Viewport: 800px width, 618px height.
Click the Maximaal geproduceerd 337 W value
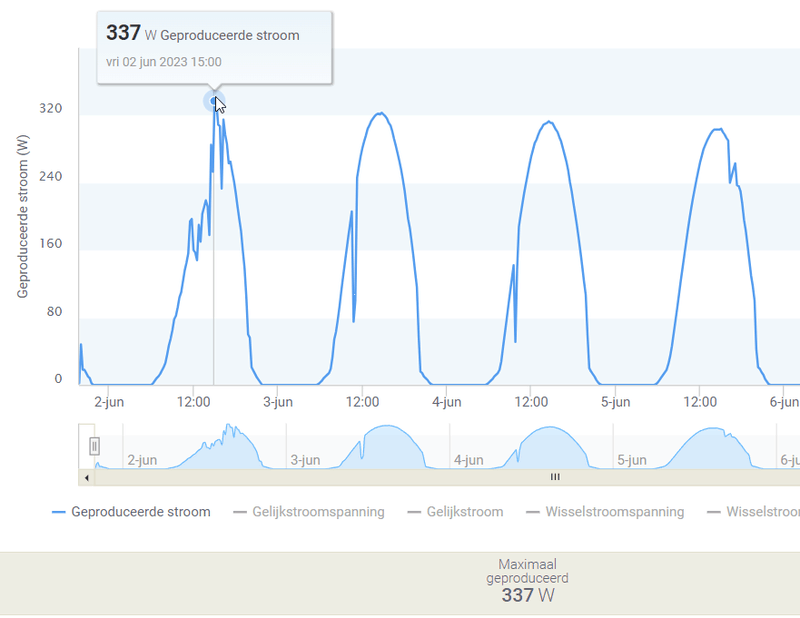528,595
